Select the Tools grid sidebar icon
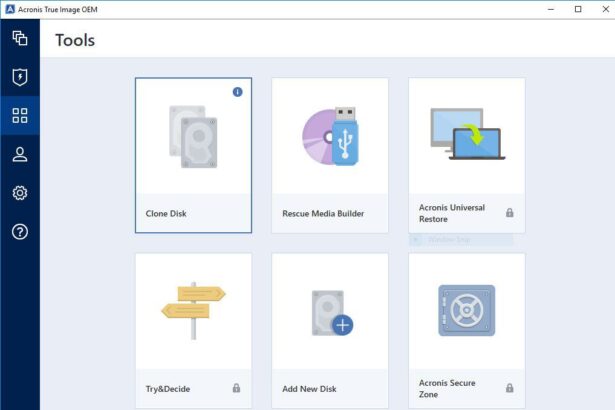The height and width of the screenshot is (410, 615). point(20,115)
